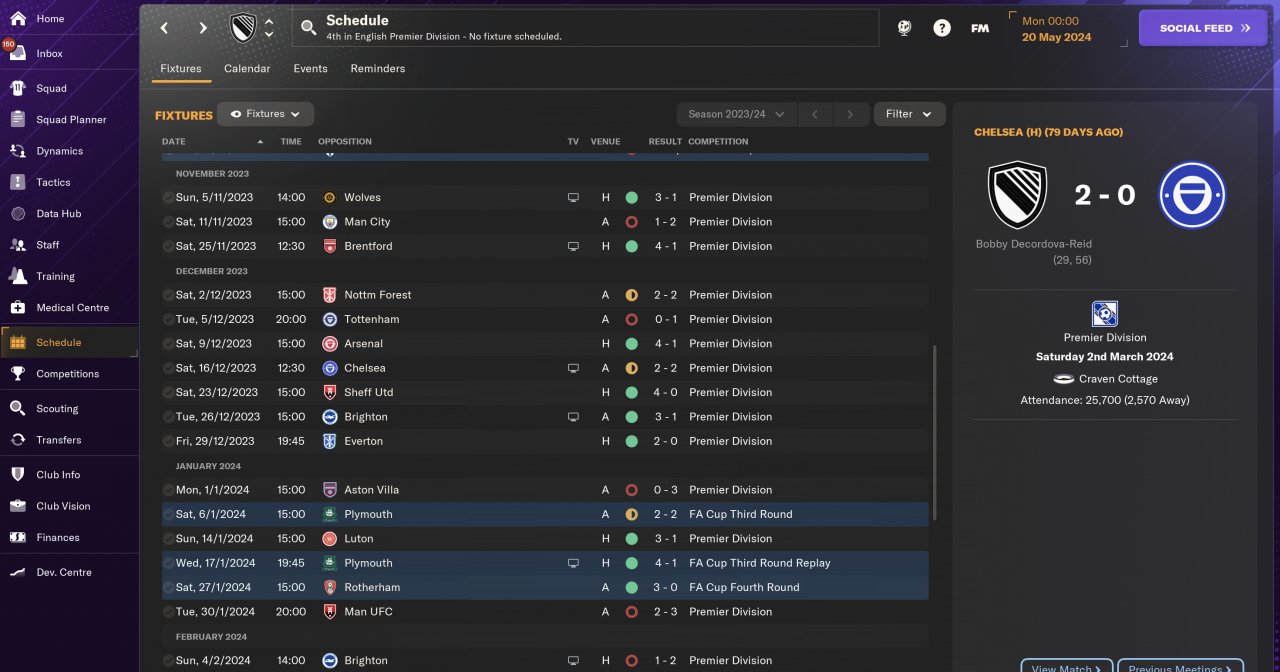Open the Scouting section

(57, 408)
